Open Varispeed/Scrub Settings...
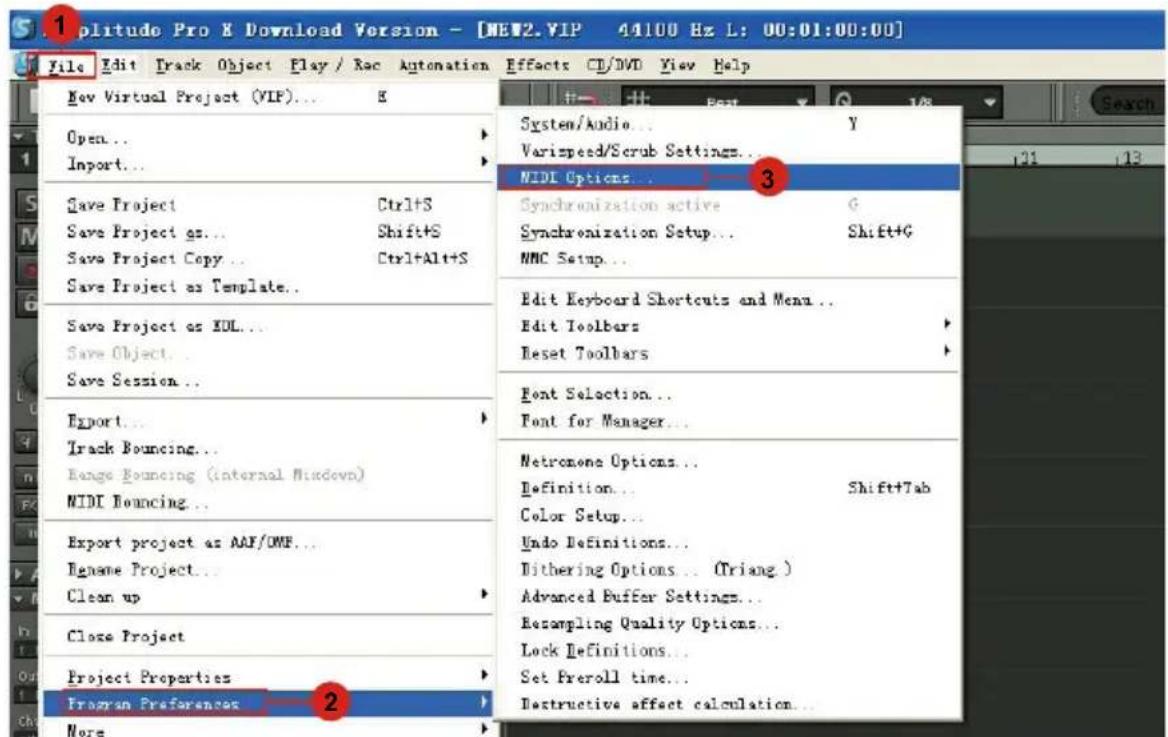Screen dimensions: 1168x737 pos(729,151)
